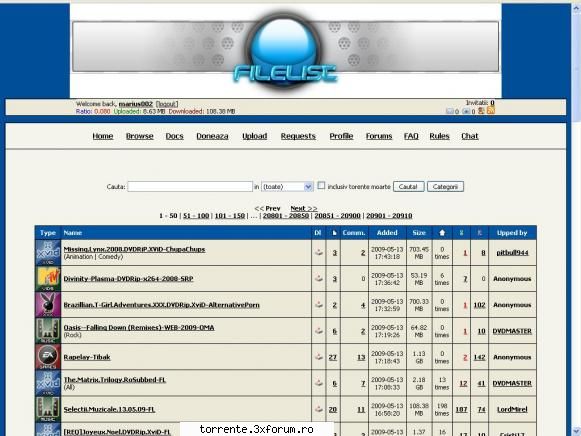Open Missing.Lynx.2008.DVDRiP.XViD-ChupaChups torrent
Screen dimensions: 581x436
pos(134,249)
